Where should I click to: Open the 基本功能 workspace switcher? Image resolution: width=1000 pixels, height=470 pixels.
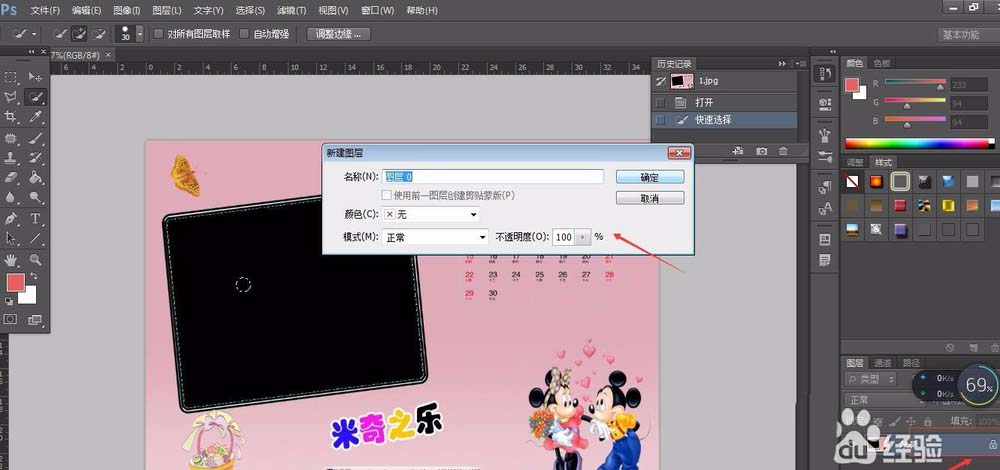tap(961, 34)
